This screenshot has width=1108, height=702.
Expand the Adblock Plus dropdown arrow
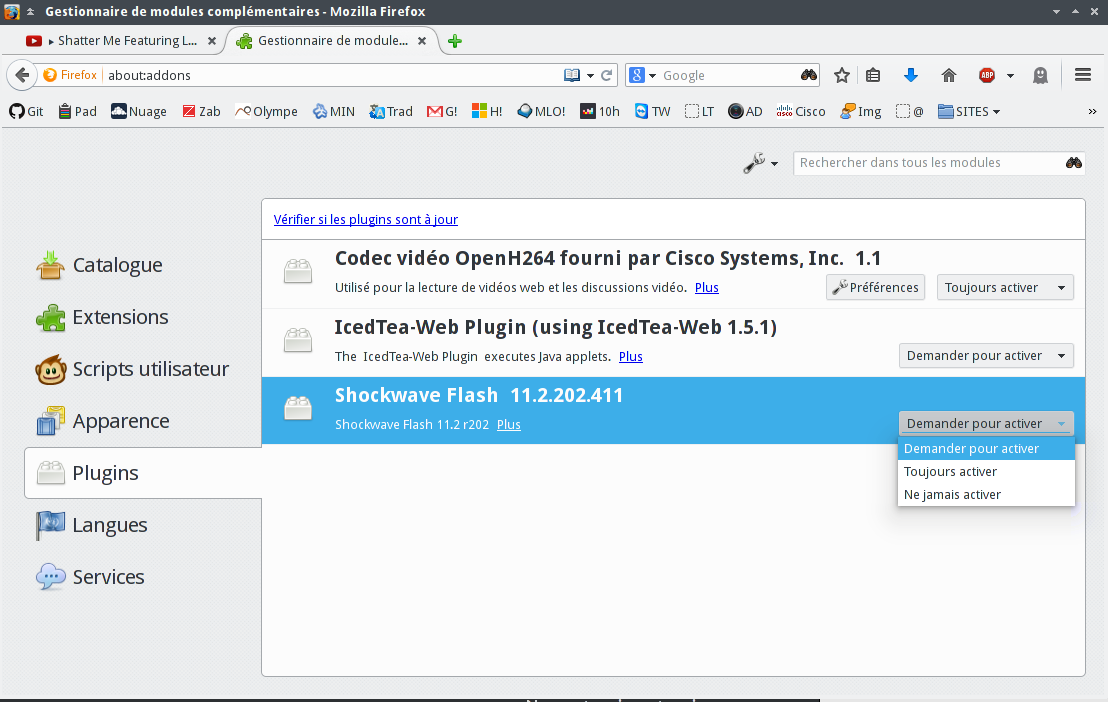click(x=1010, y=76)
